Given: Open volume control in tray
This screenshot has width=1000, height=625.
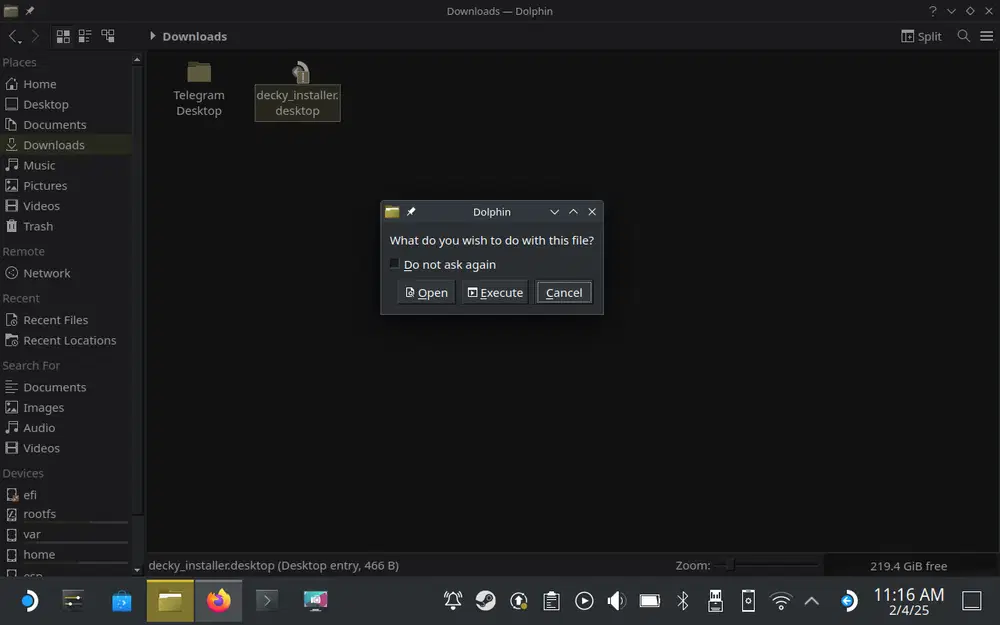Looking at the screenshot, I should pos(617,601).
